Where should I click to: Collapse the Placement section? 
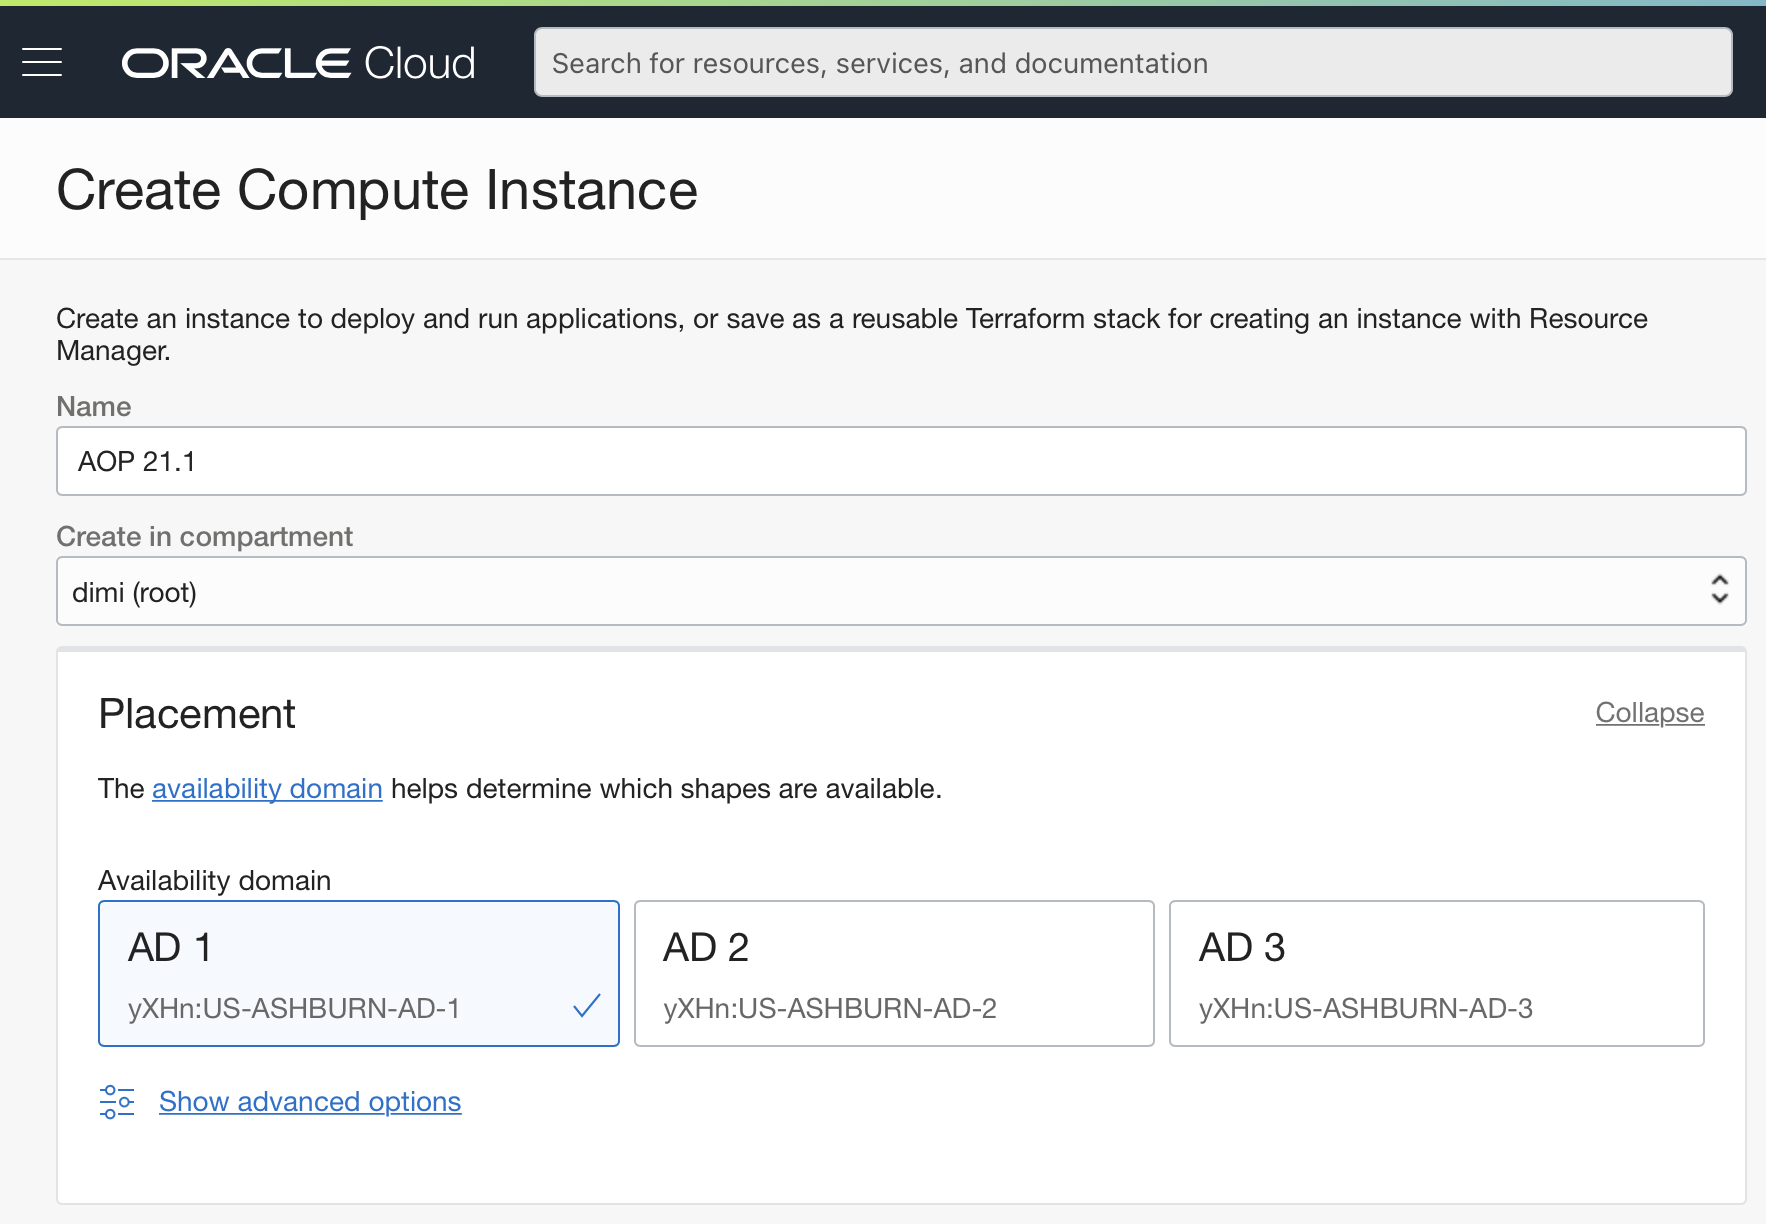[1649, 713]
